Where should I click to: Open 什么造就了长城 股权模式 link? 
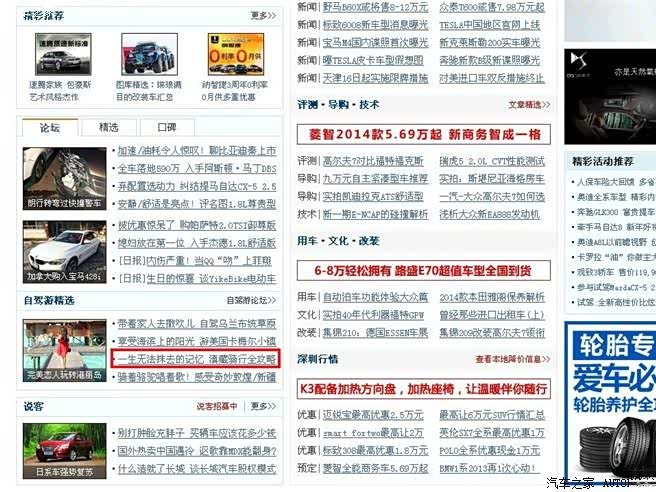click(197, 469)
